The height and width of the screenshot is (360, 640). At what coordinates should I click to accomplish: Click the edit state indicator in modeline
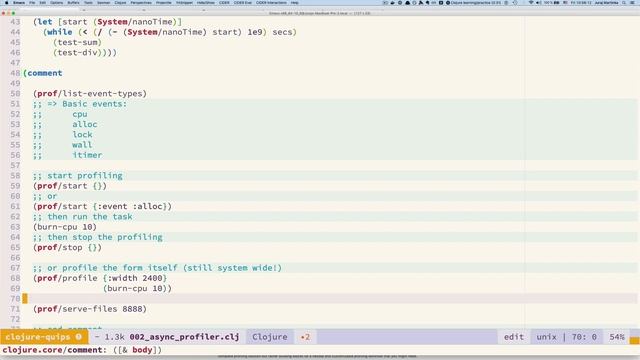point(513,337)
